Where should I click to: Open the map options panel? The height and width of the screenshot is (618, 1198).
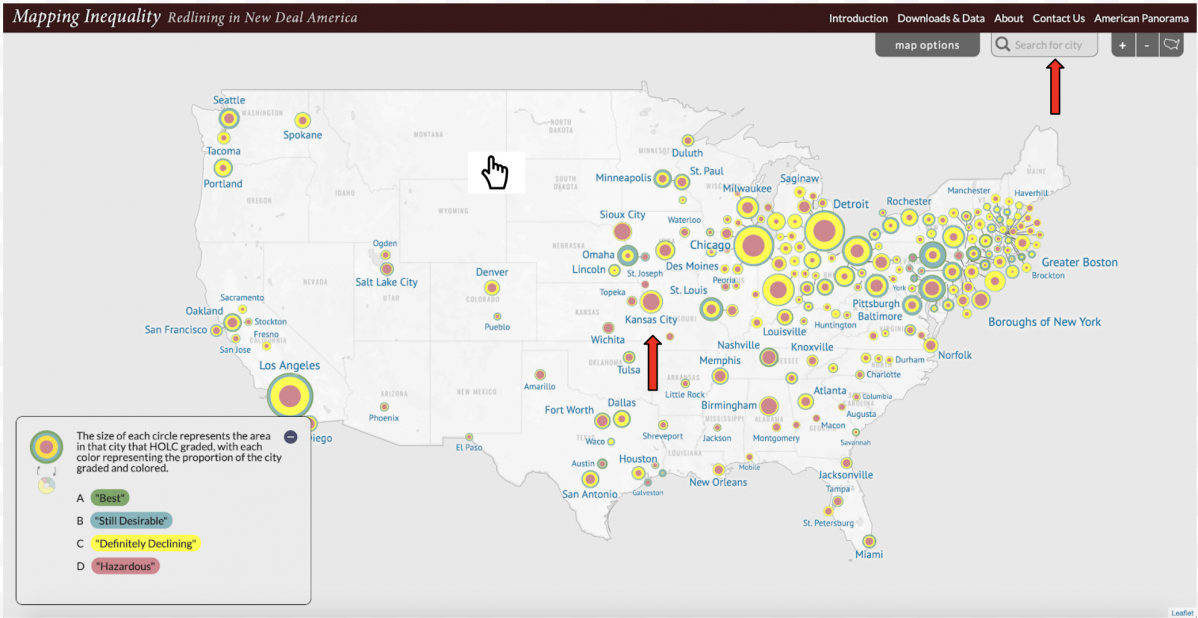coord(926,44)
